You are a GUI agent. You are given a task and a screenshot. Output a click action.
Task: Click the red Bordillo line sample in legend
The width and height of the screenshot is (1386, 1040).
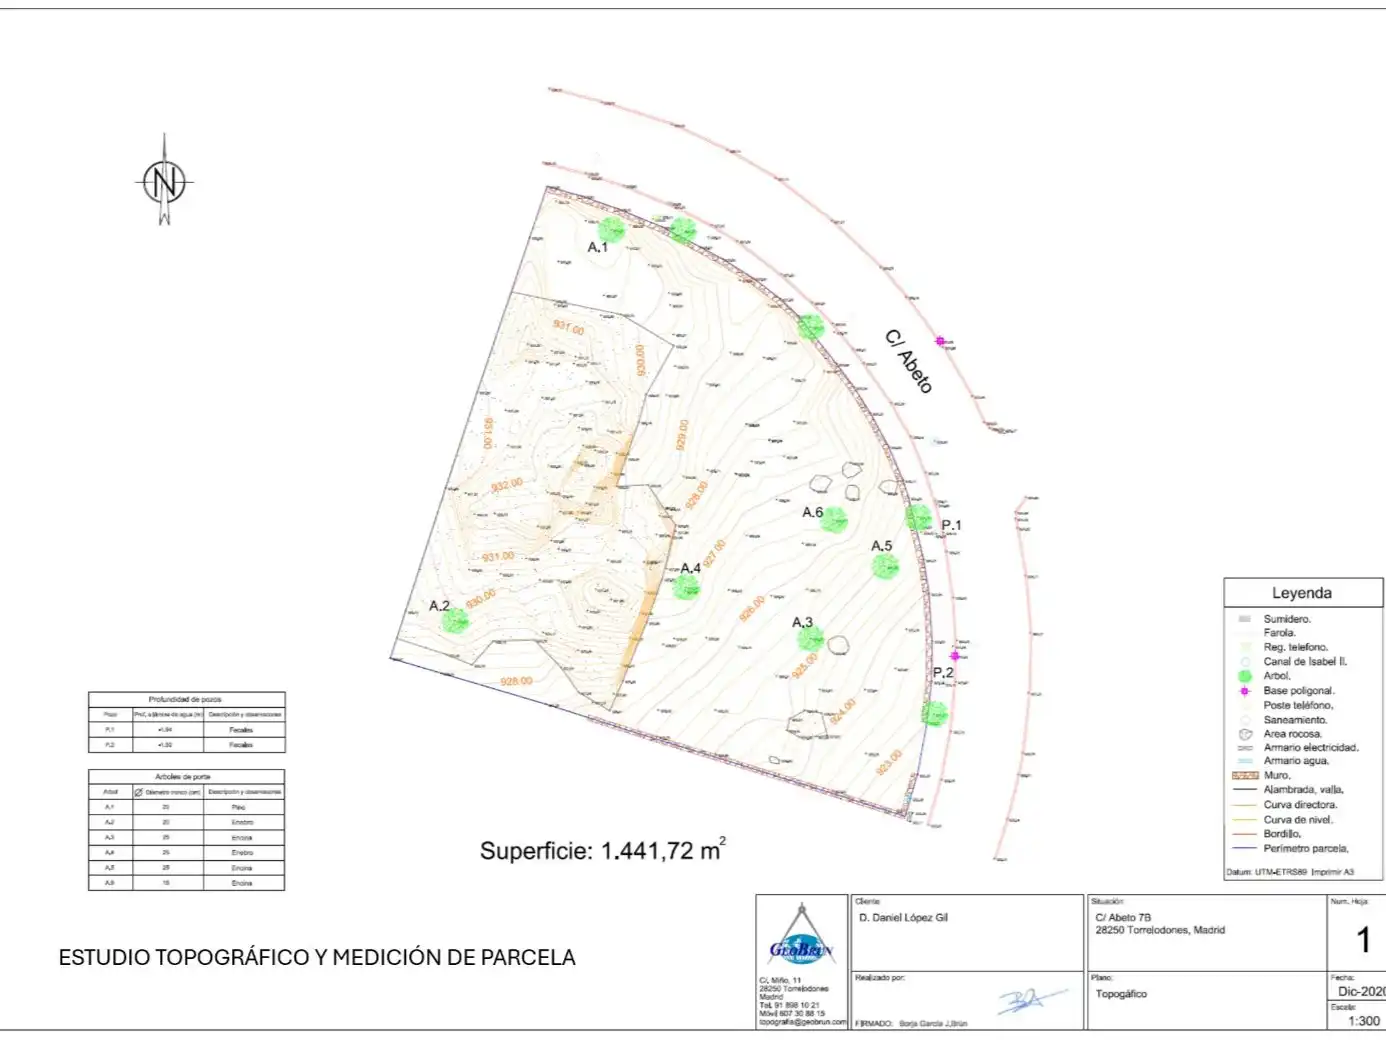coord(1245,833)
